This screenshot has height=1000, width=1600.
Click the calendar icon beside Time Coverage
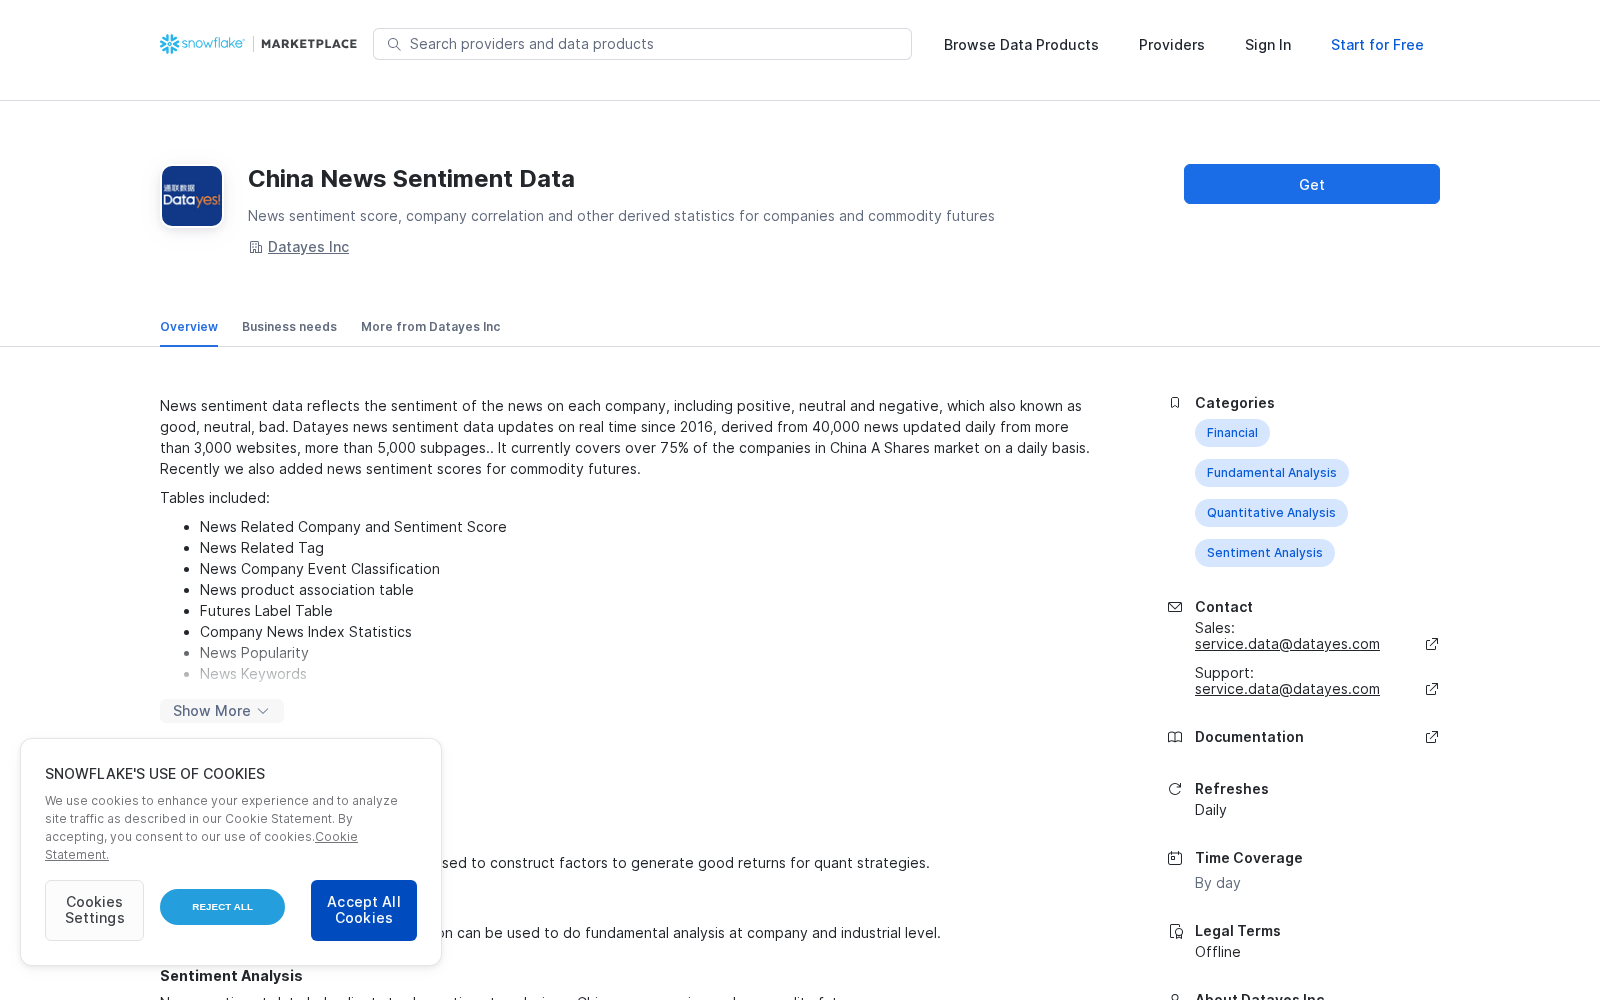[1175, 858]
